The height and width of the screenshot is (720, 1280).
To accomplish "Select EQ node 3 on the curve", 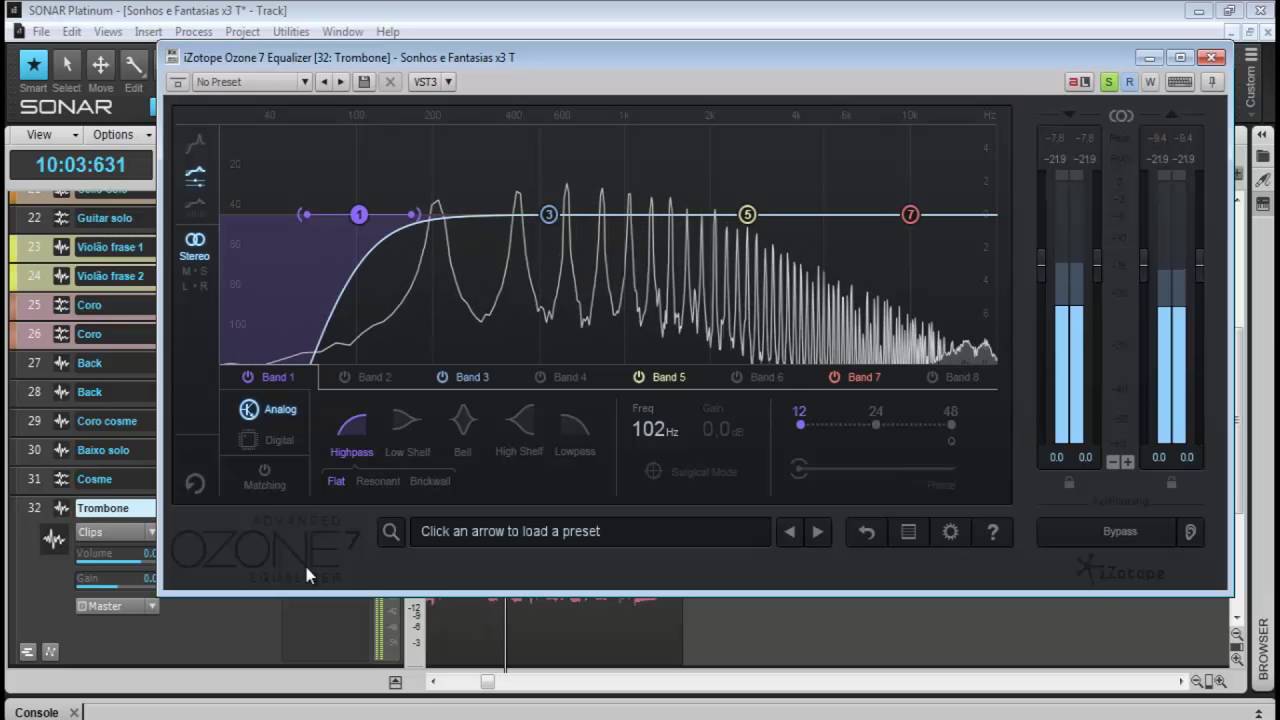I will (548, 215).
